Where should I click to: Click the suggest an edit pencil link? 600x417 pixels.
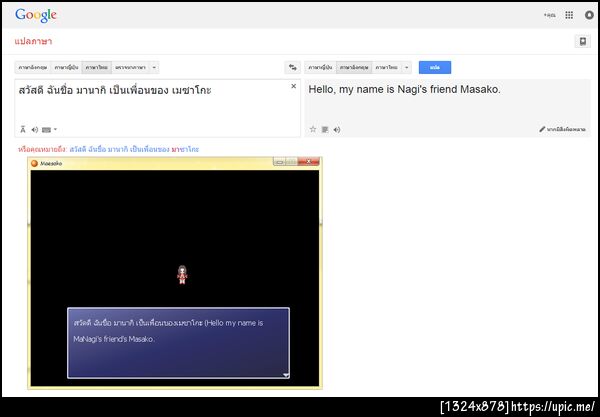pos(562,129)
